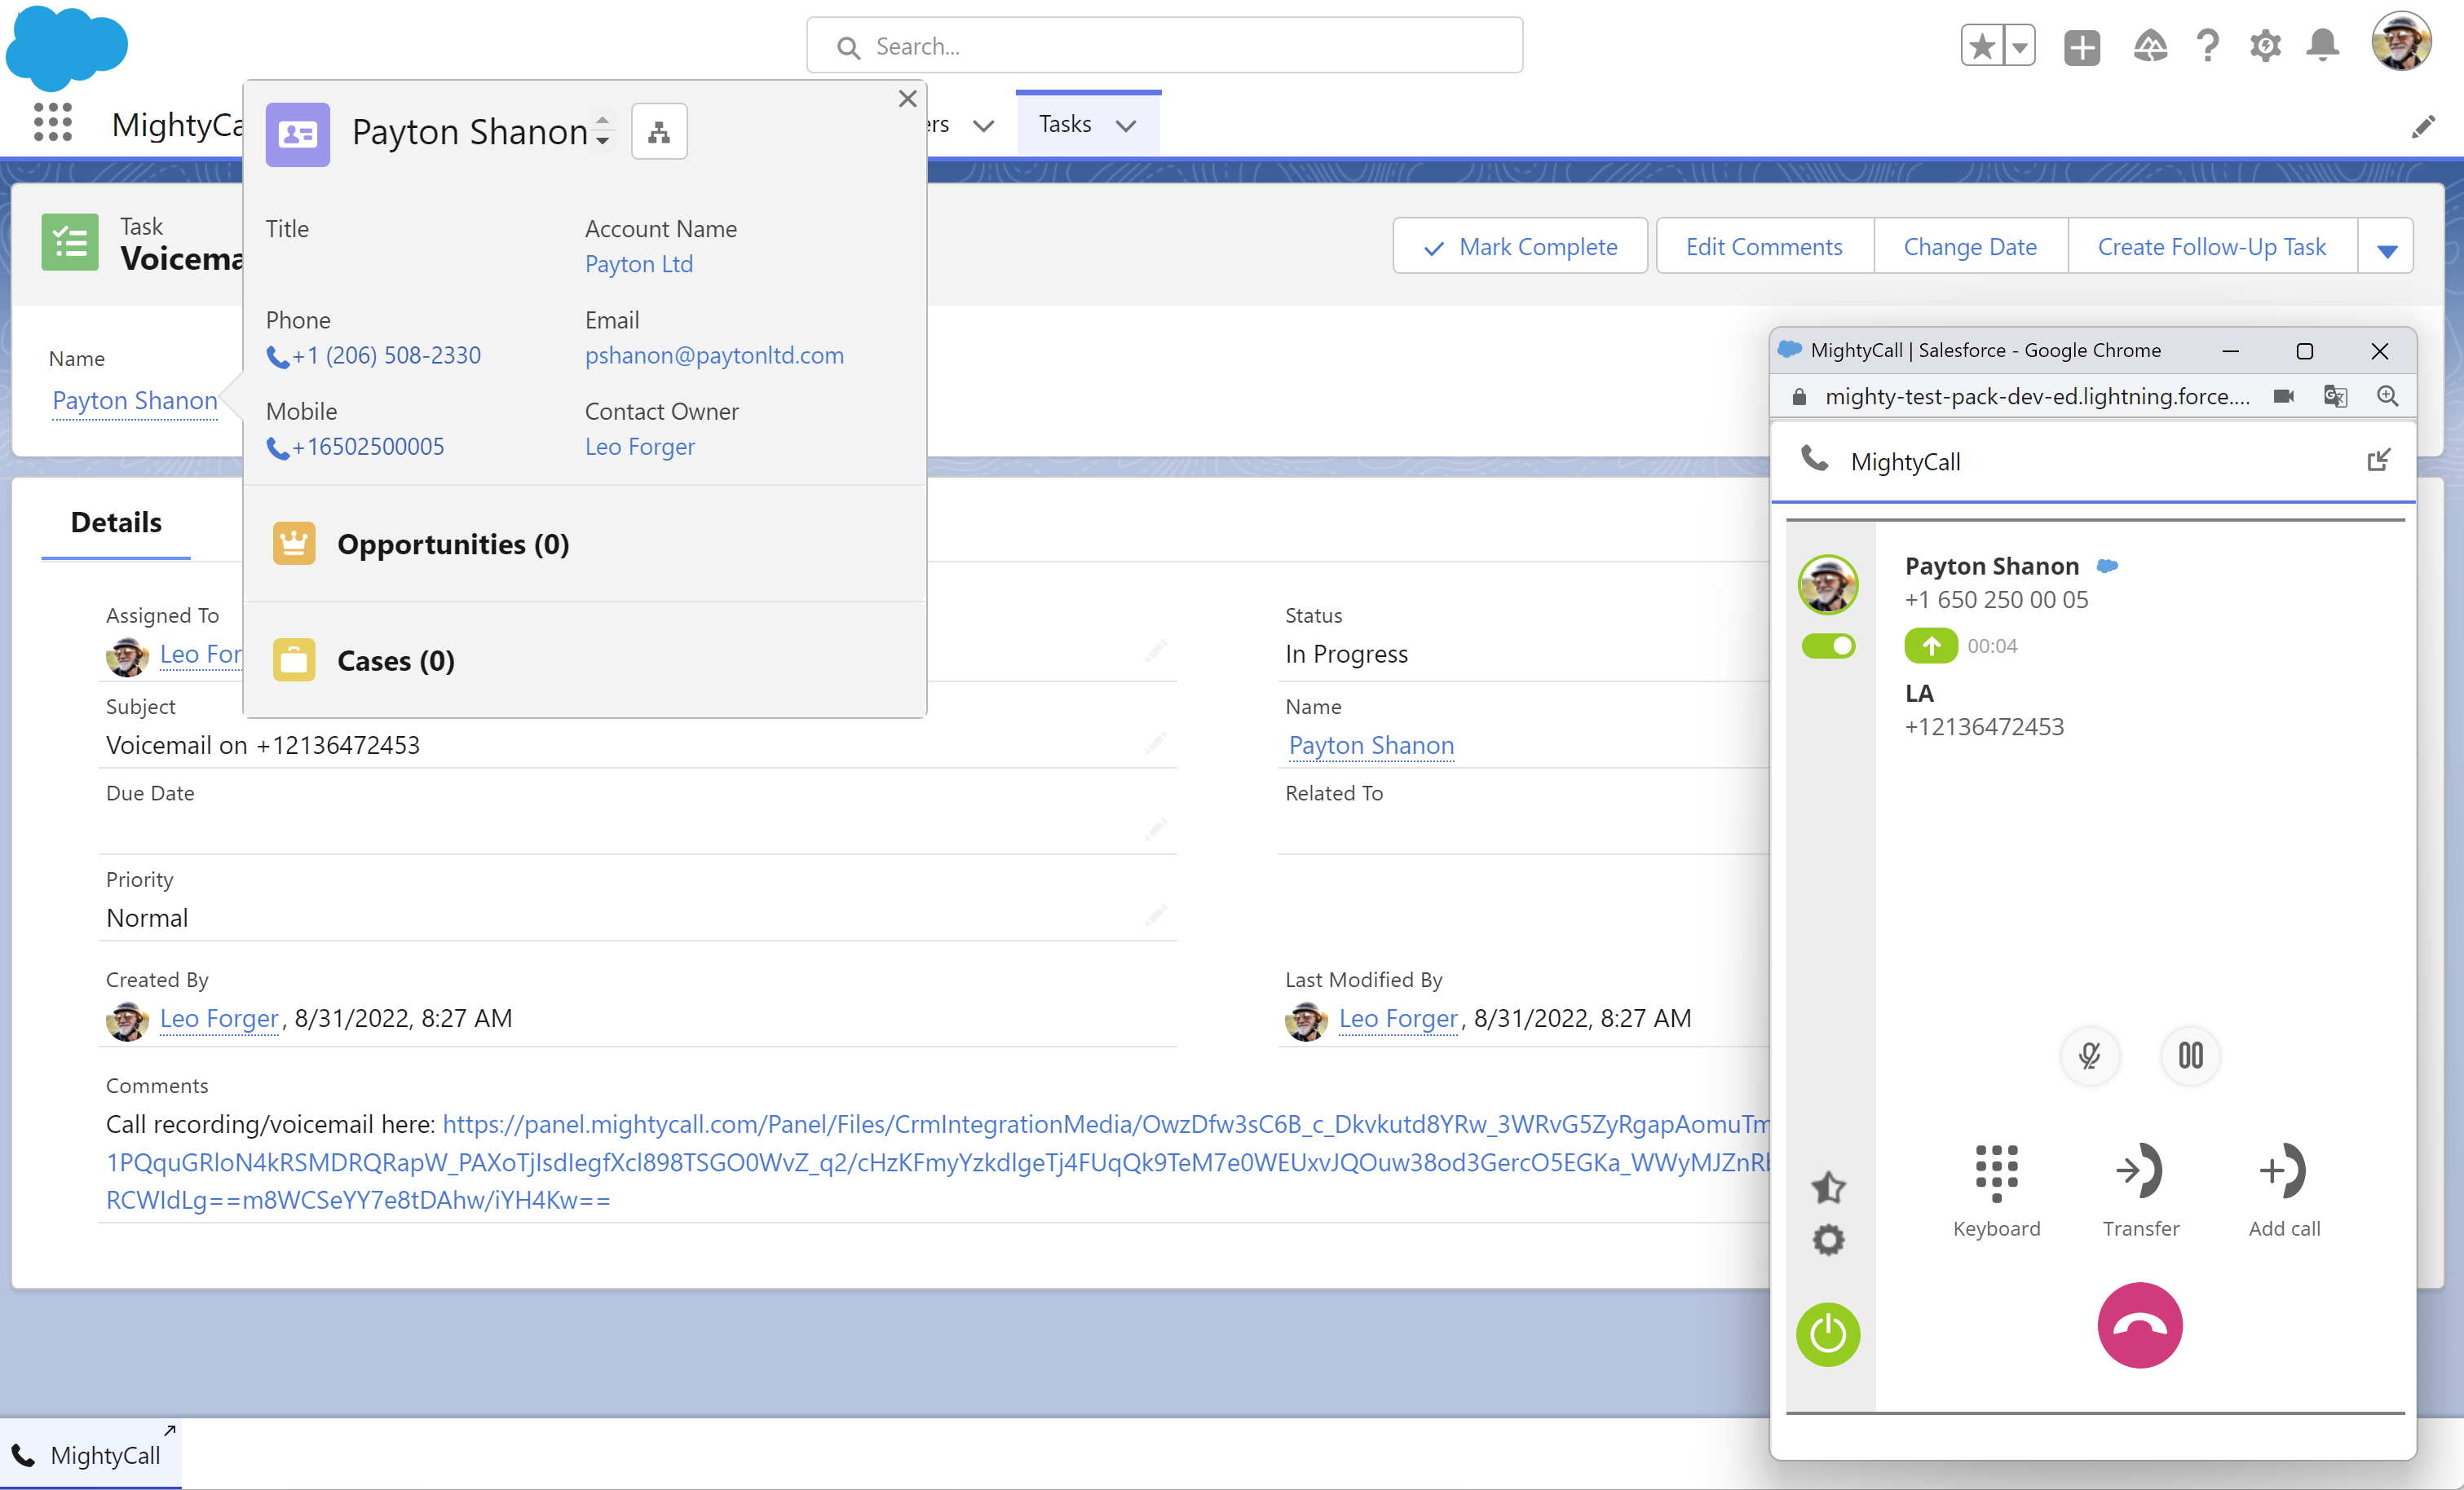Image resolution: width=2464 pixels, height=1490 pixels.
Task: Click the Task record green icon
Action: point(70,242)
